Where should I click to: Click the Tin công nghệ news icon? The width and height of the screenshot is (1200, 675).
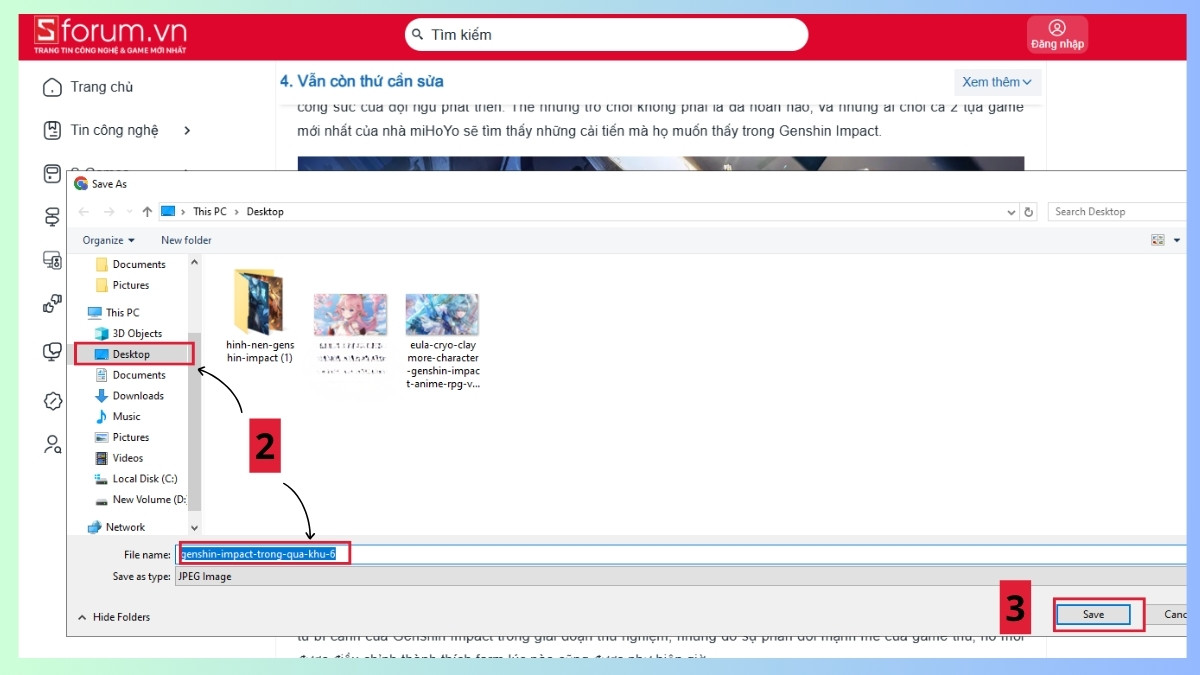52,130
